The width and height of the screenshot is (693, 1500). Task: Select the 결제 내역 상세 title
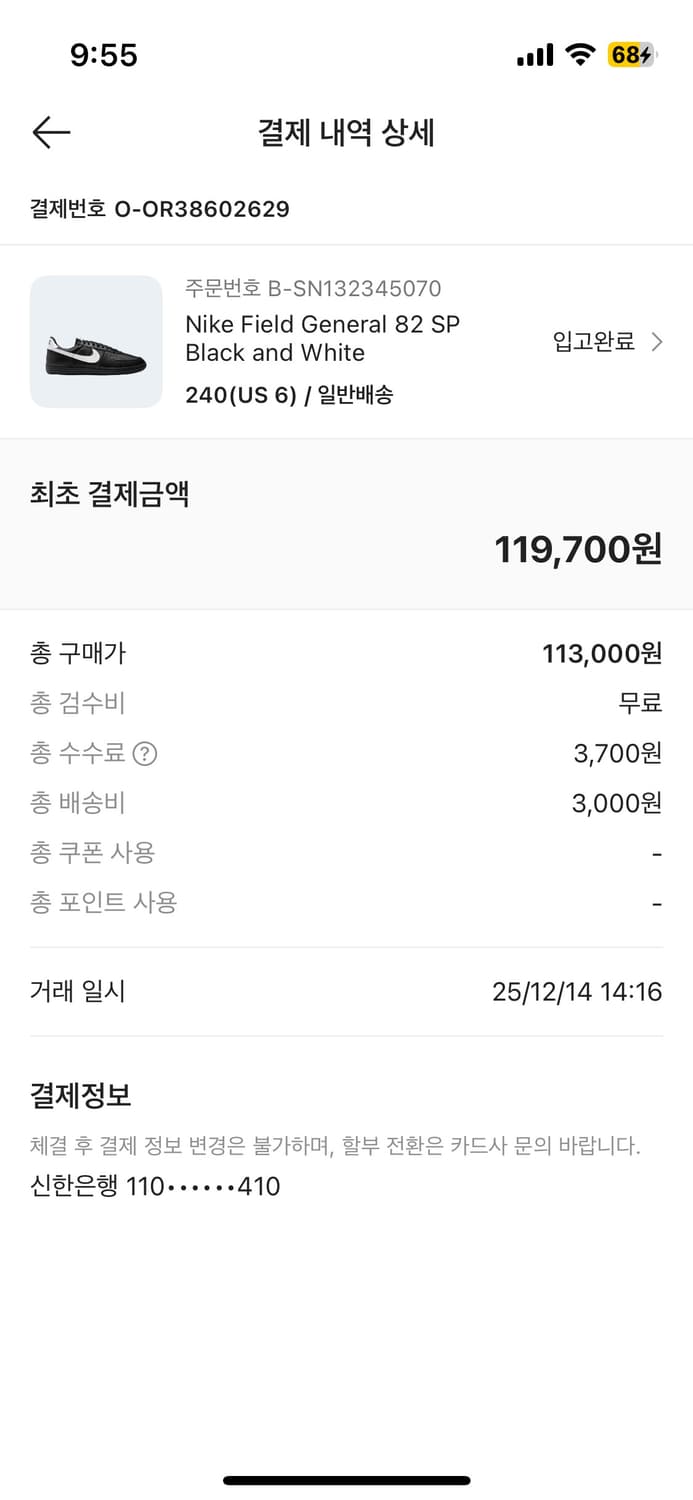[x=346, y=131]
